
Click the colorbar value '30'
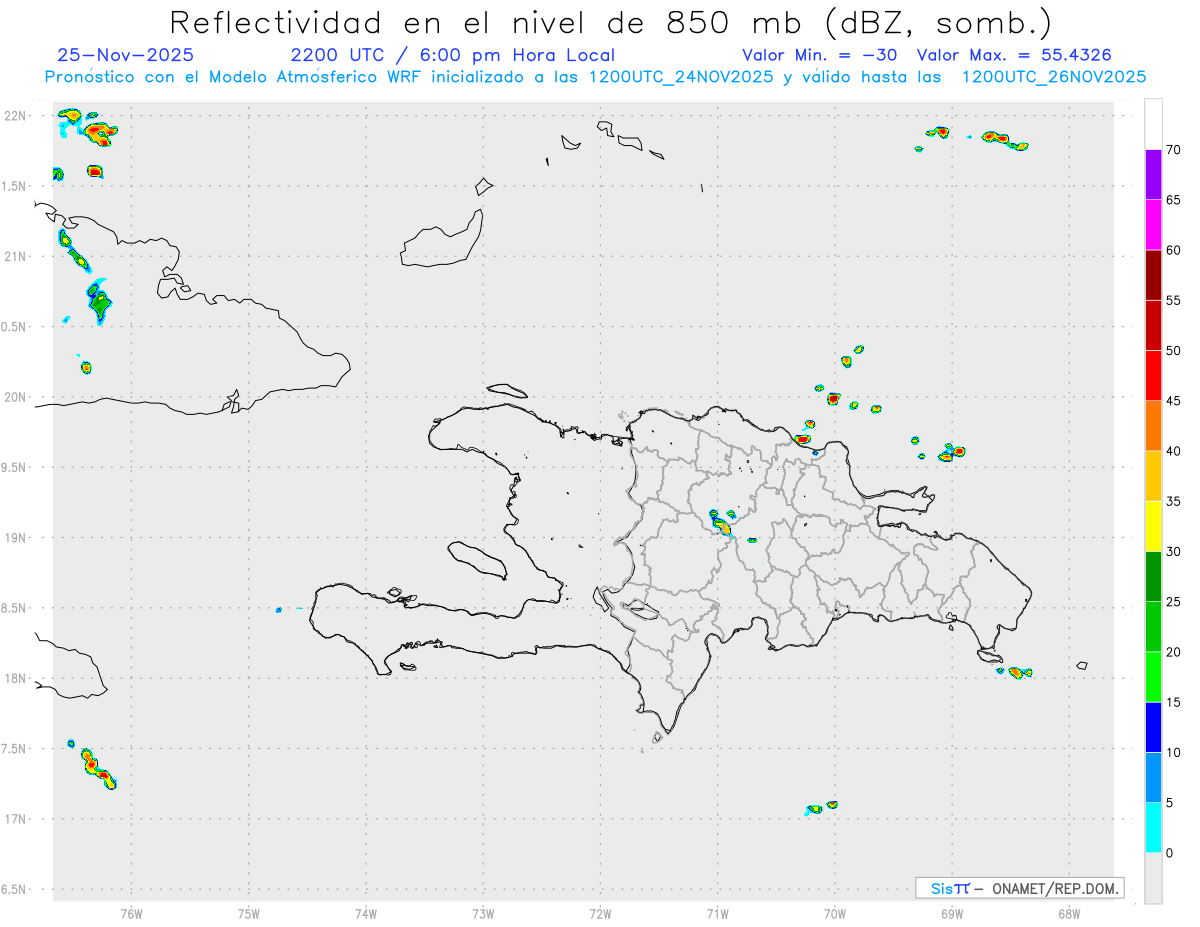point(1174,551)
